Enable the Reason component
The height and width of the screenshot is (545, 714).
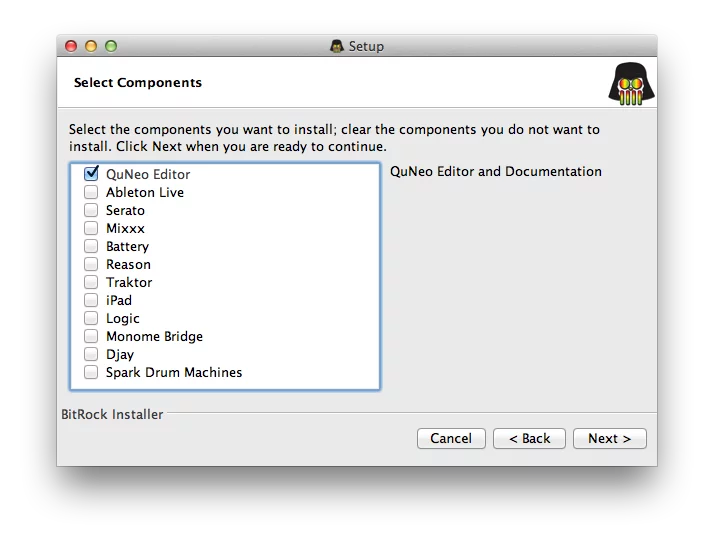click(91, 264)
